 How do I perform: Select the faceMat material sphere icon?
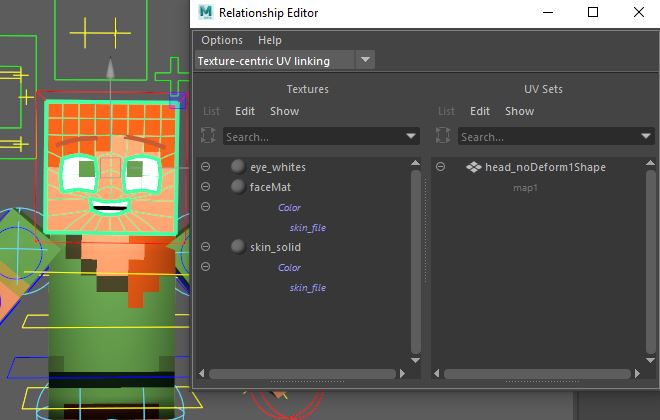pos(238,186)
